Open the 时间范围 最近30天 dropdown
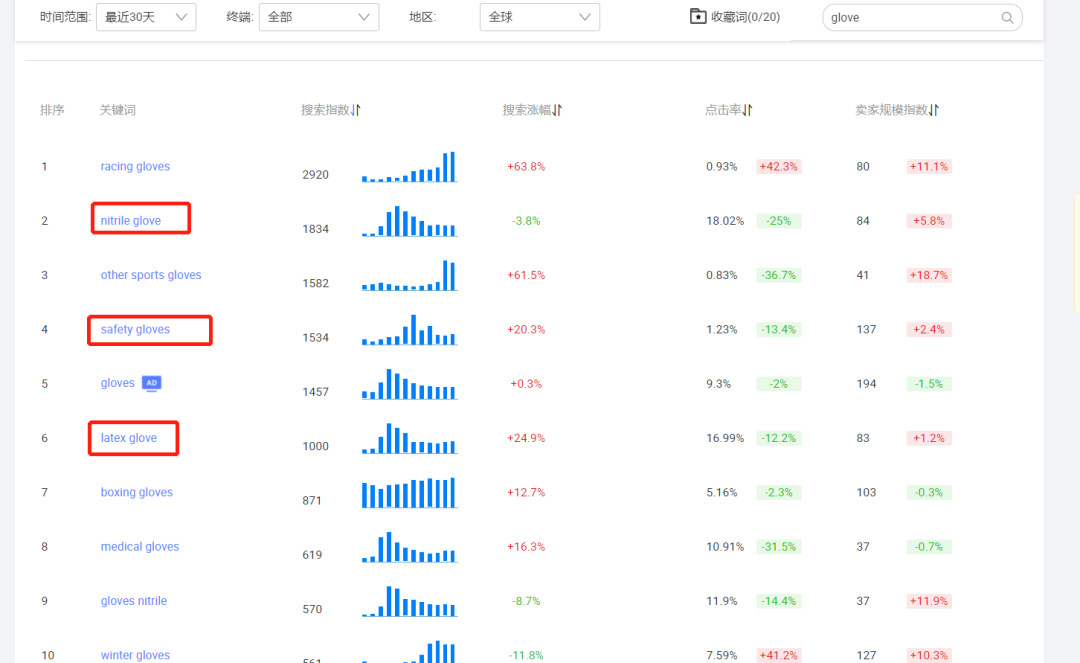 pos(146,17)
